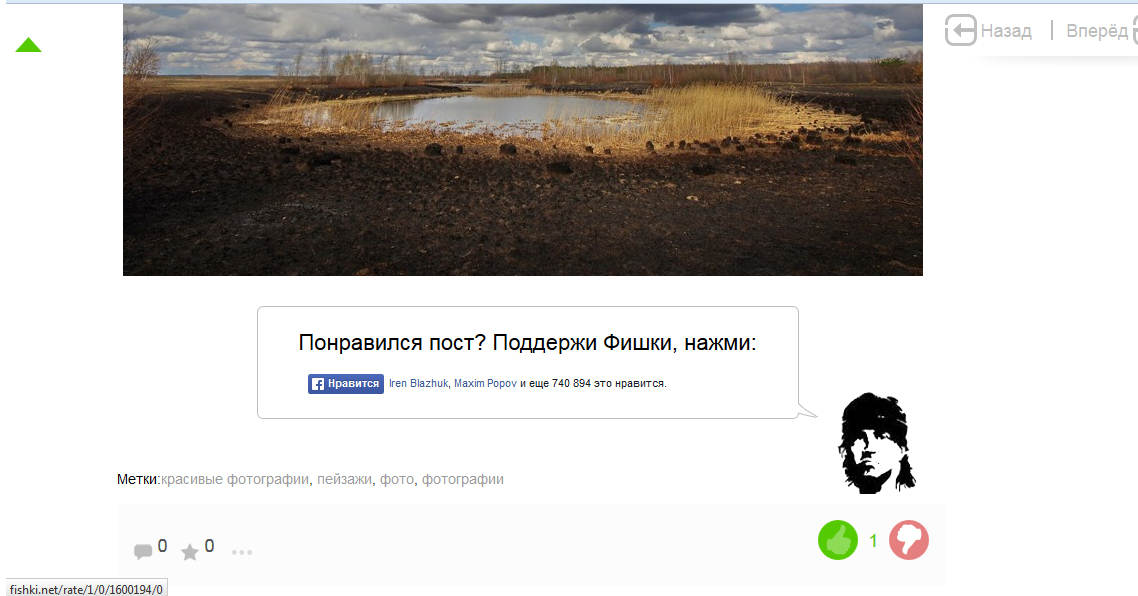Click the Facebook Нравится like button

[345, 384]
